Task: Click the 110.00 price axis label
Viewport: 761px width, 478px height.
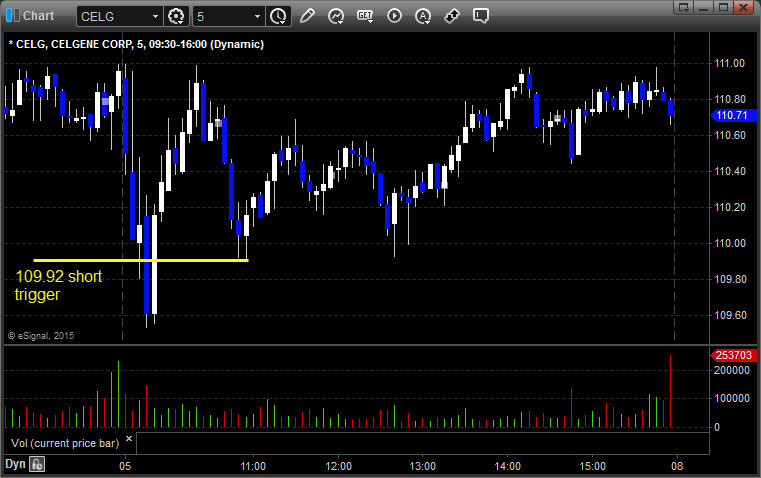Action: 729,243
